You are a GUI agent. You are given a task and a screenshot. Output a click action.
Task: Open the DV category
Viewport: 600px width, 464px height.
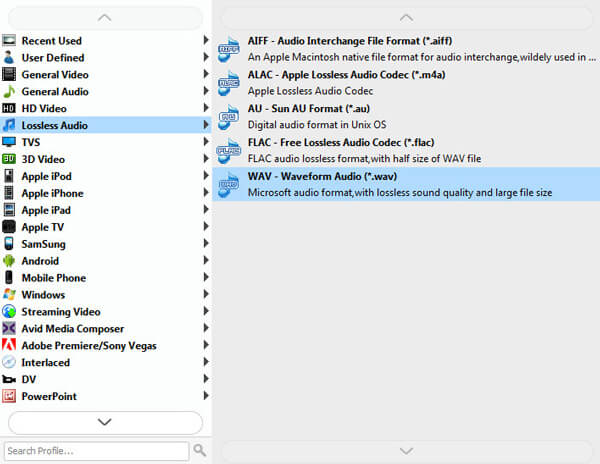click(106, 379)
